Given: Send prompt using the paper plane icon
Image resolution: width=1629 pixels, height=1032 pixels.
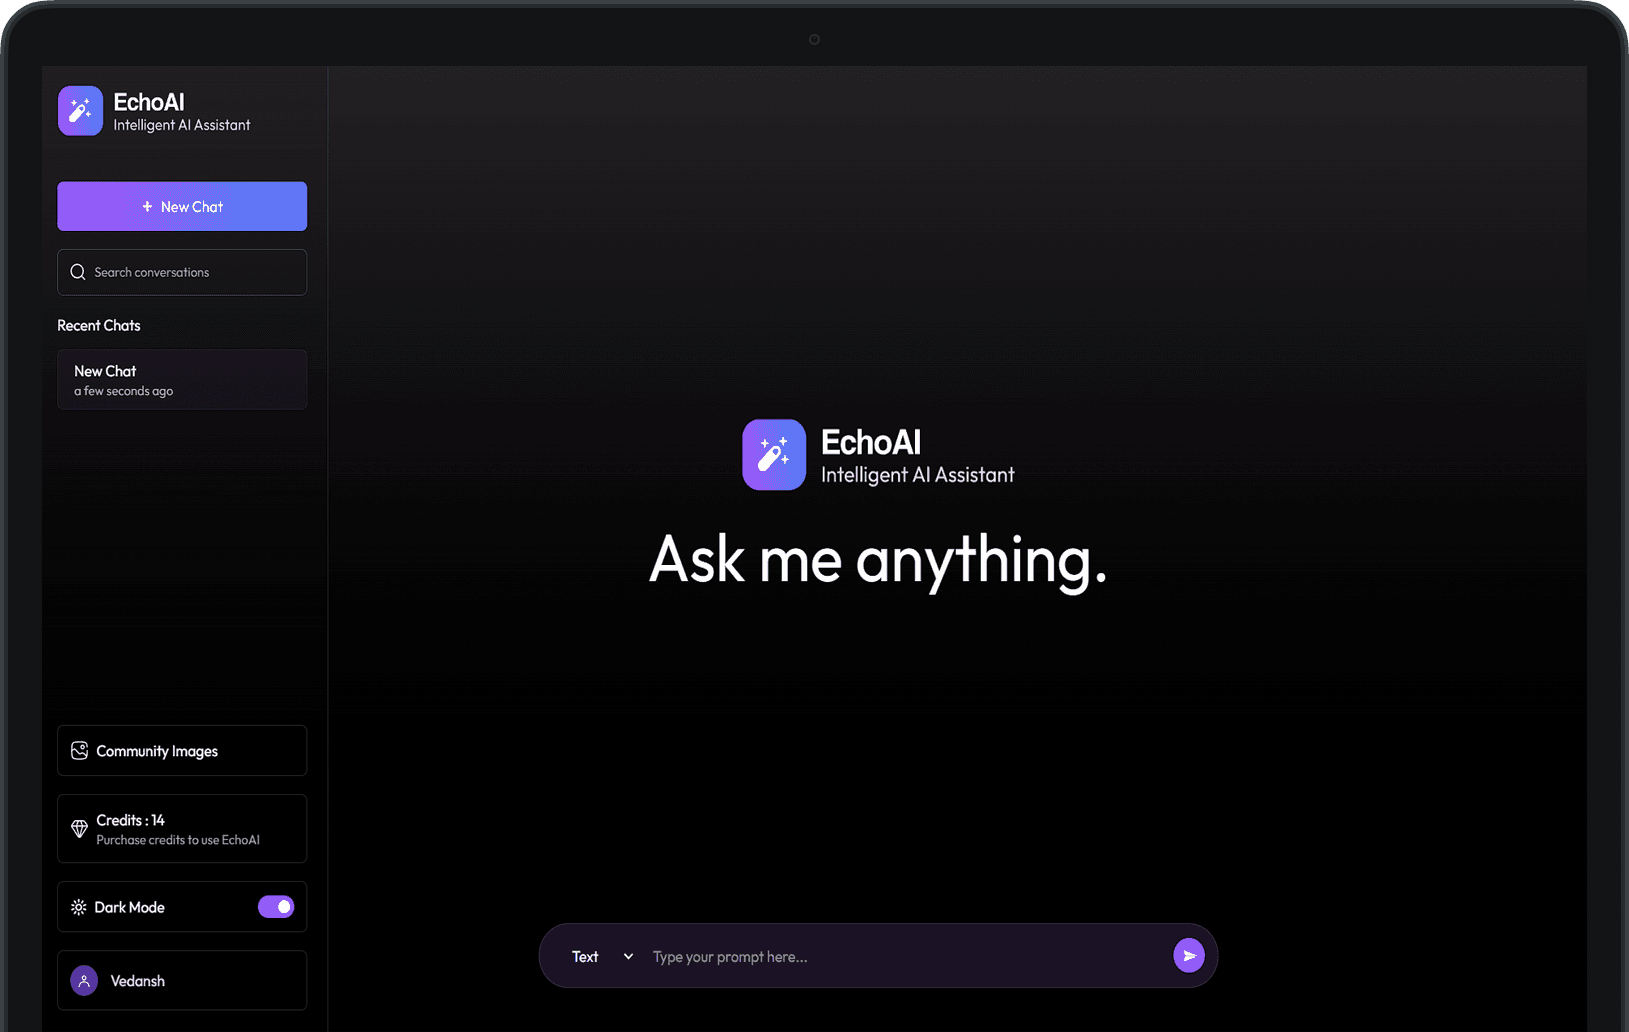Looking at the screenshot, I should [1189, 955].
